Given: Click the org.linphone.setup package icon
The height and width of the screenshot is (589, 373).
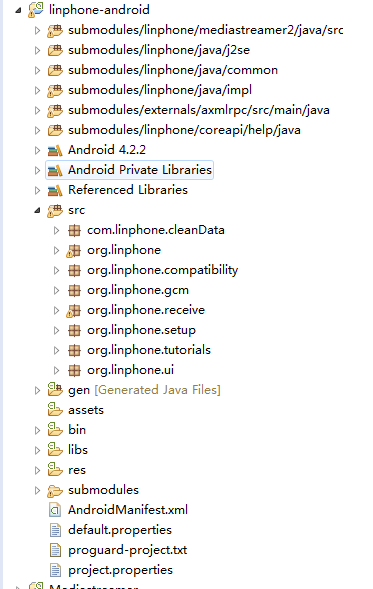Looking at the screenshot, I should pos(74,330).
